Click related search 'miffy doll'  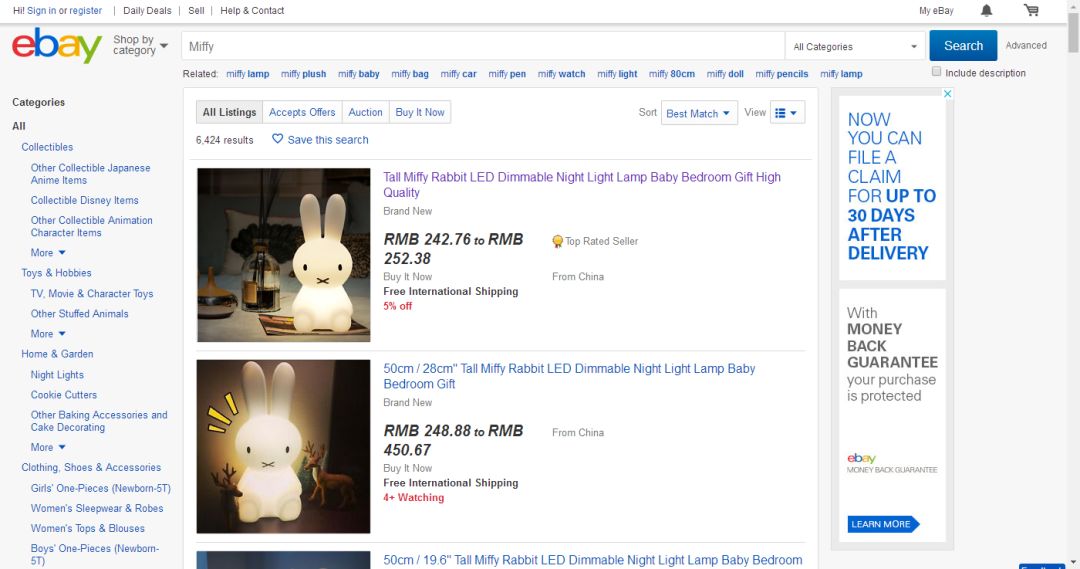[x=725, y=74]
